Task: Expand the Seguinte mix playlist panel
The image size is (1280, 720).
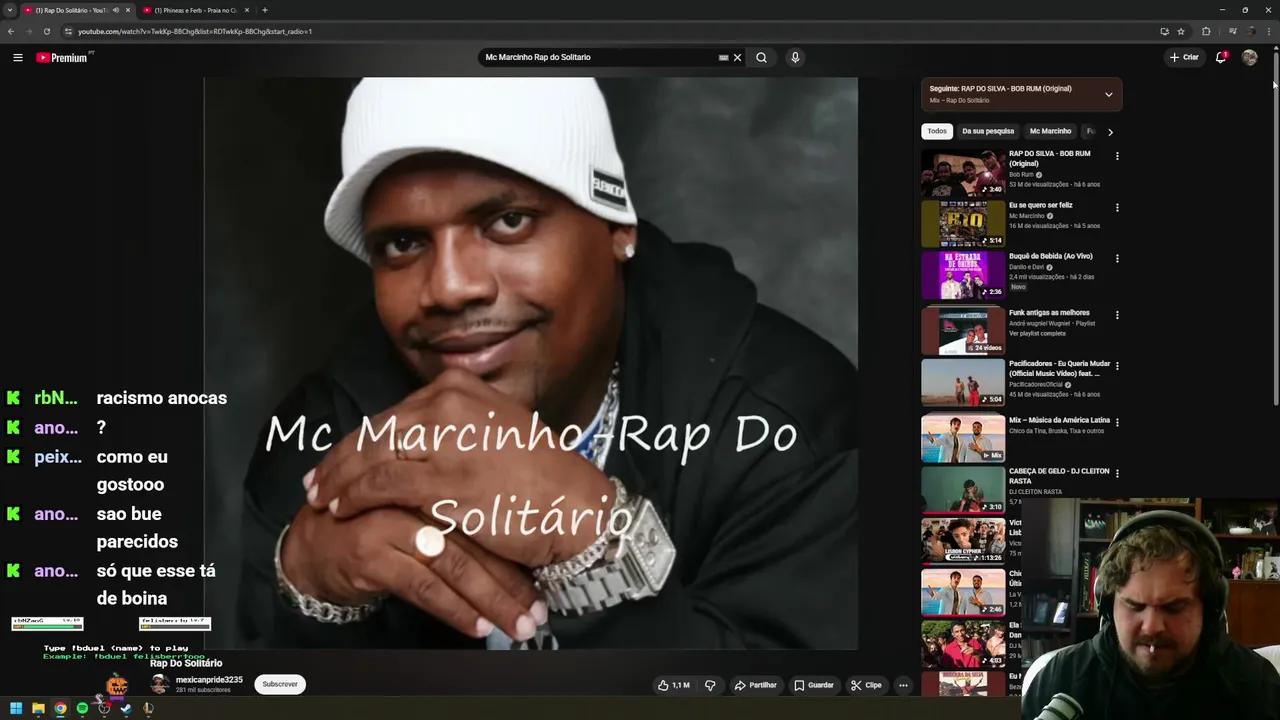Action: tap(1108, 94)
